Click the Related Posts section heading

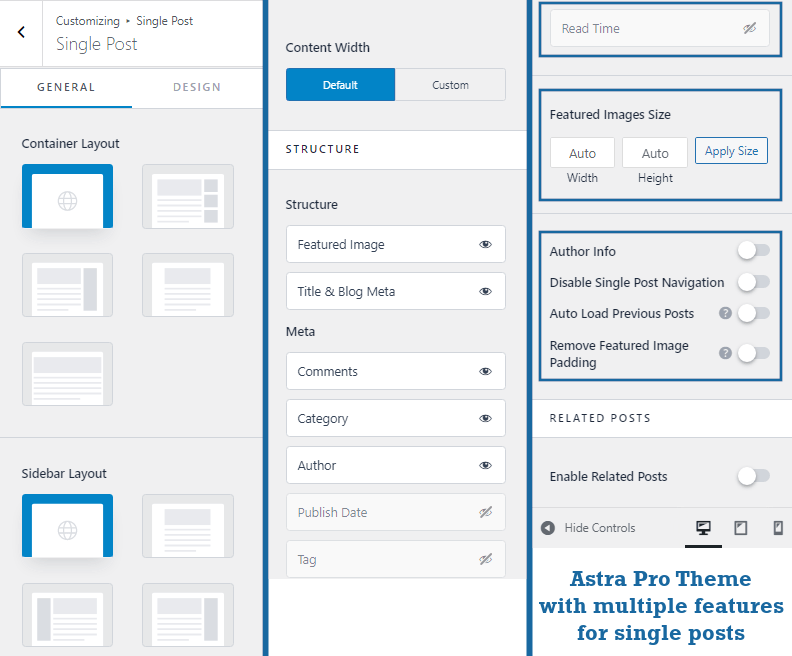click(600, 418)
